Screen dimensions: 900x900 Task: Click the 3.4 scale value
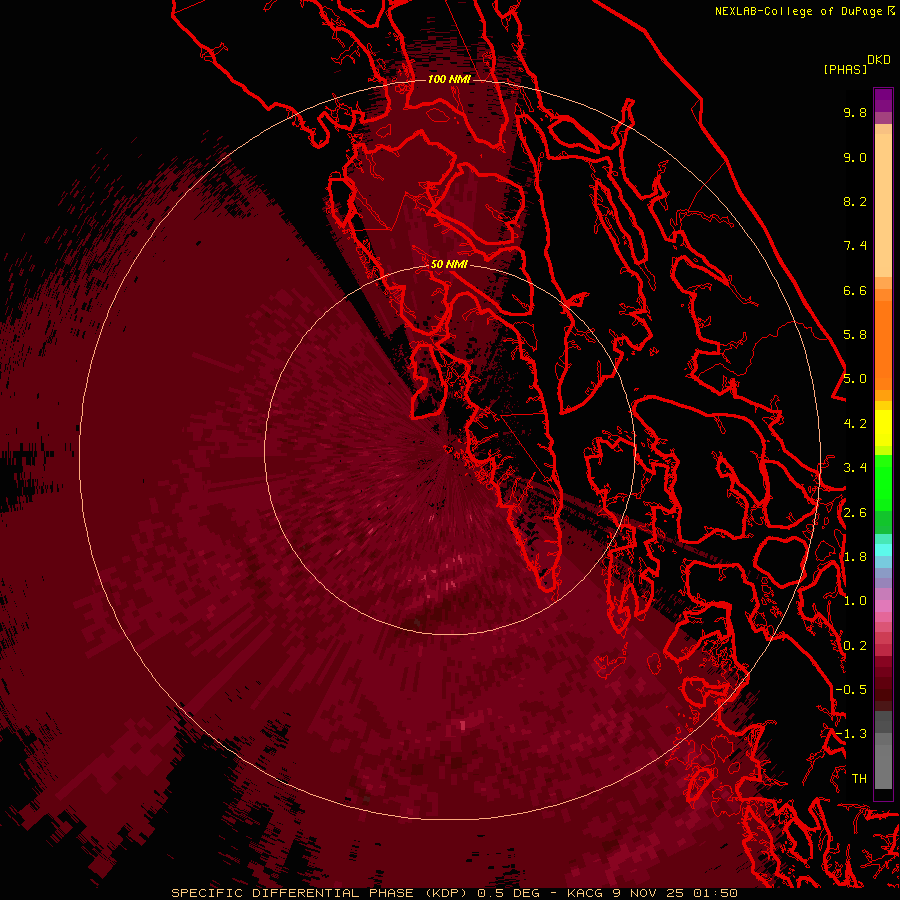pos(855,468)
